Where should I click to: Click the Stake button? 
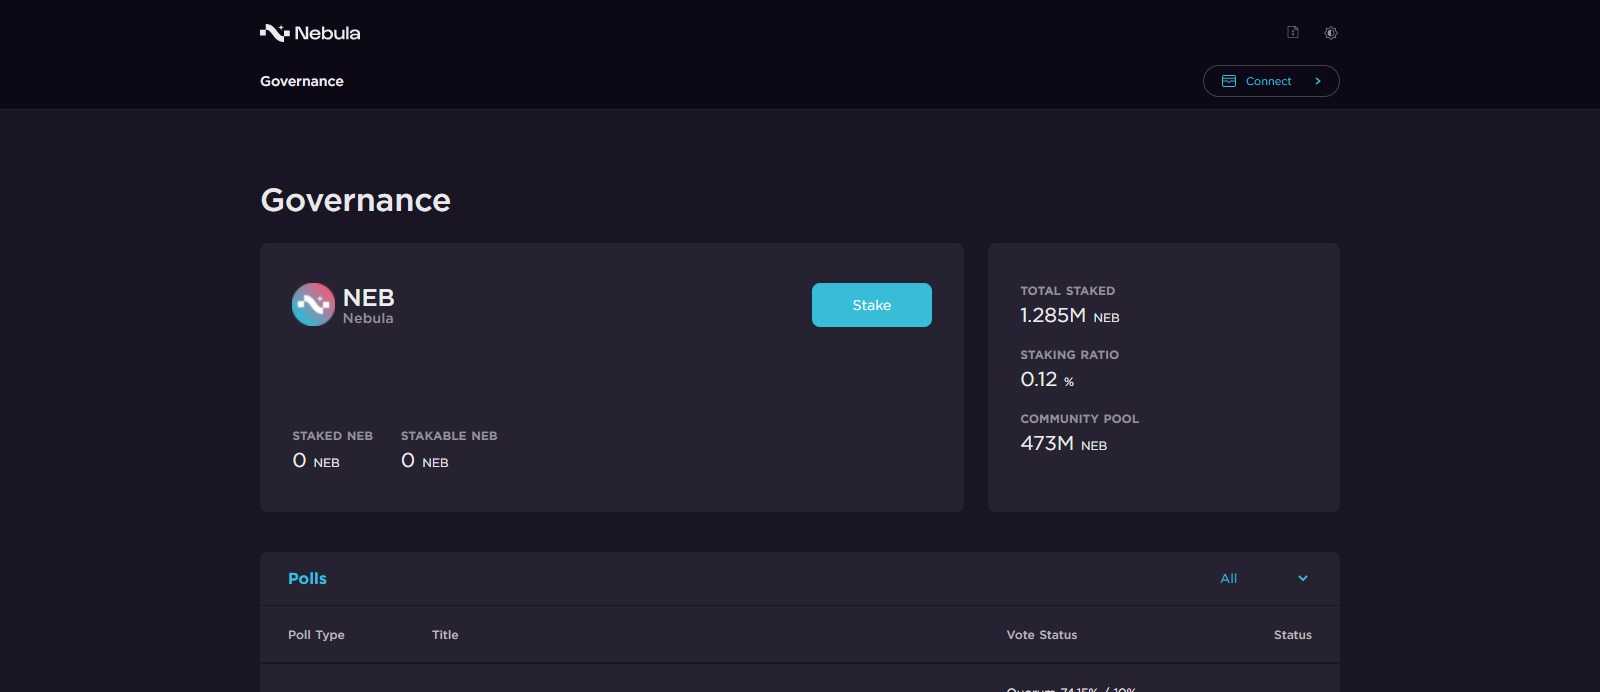pyautogui.click(x=872, y=305)
